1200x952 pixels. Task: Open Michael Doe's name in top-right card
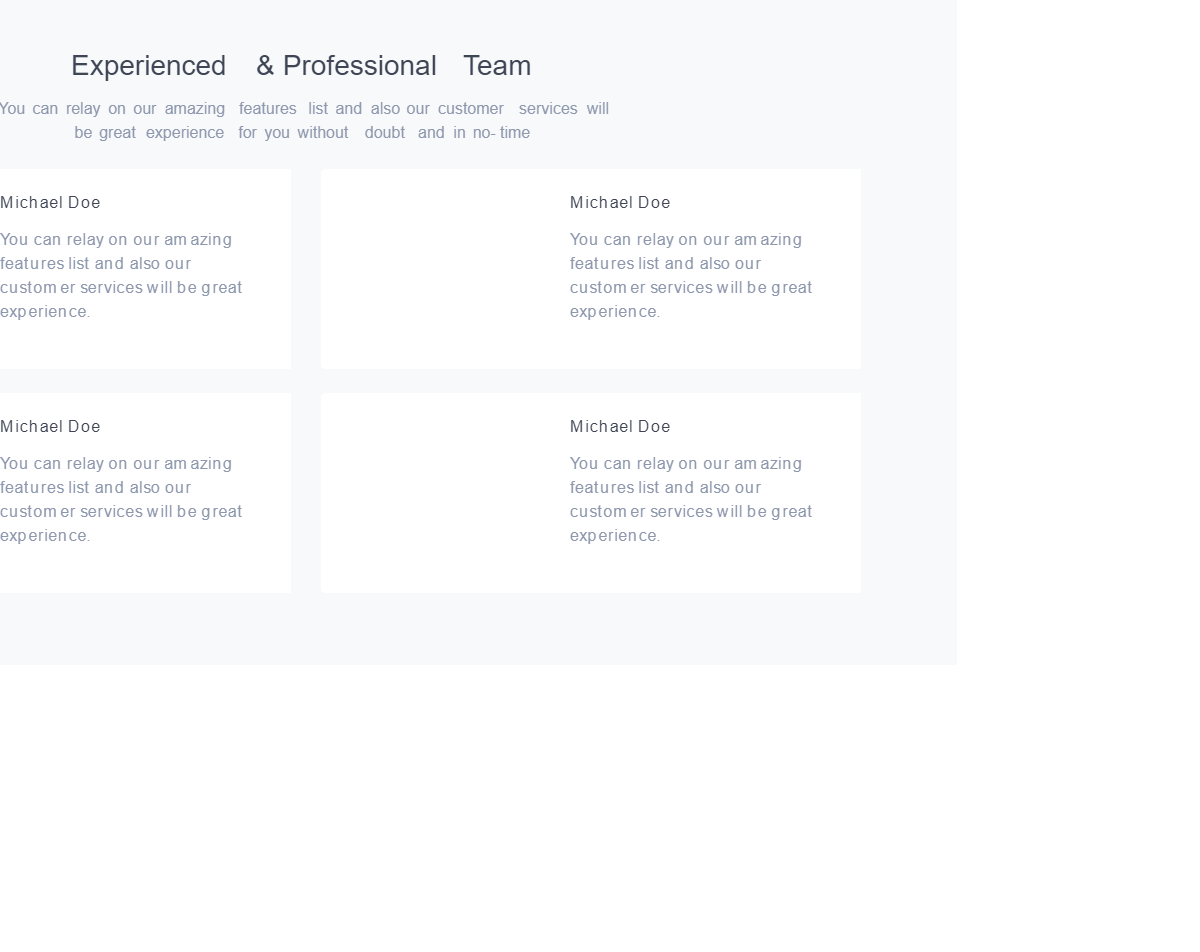tap(620, 203)
